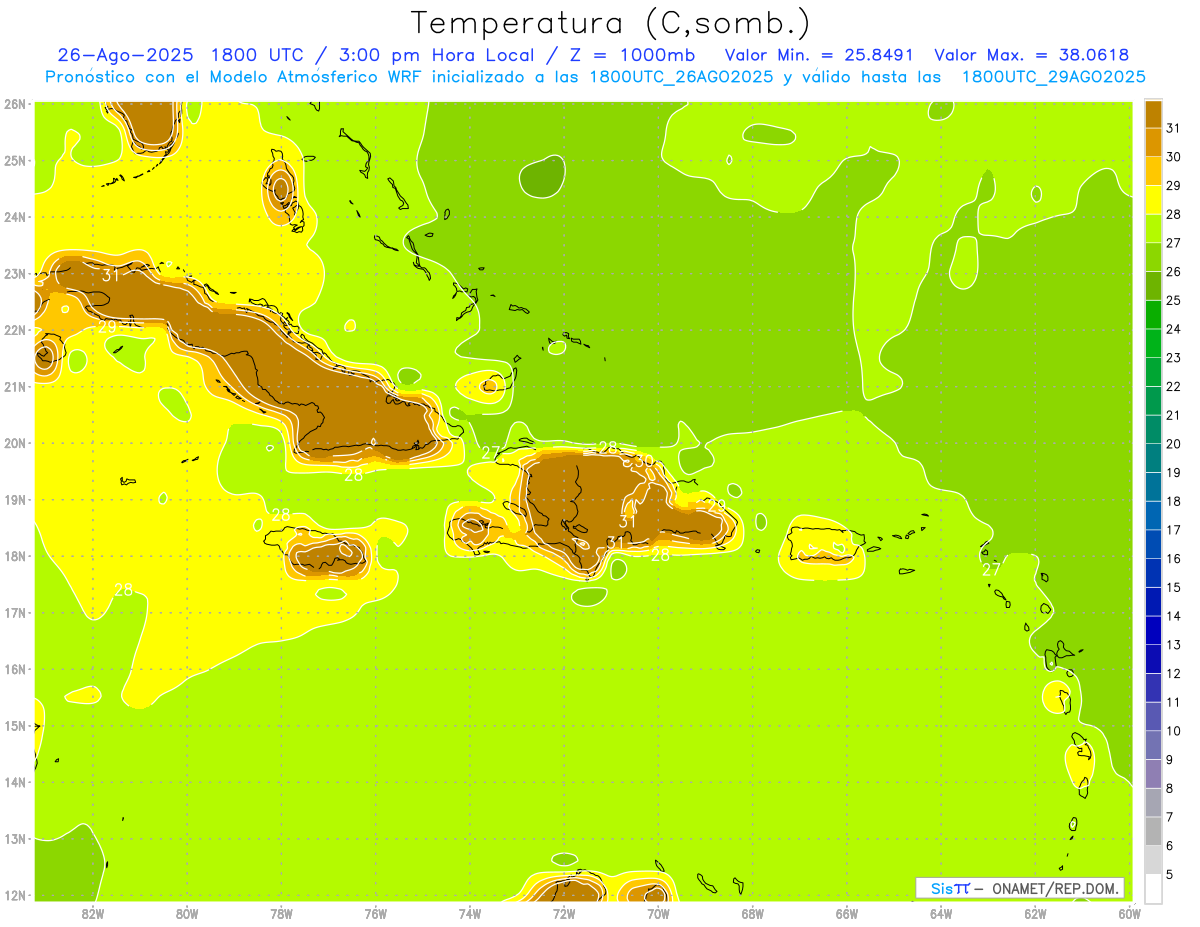Click the 64W longitude axis label
The width and height of the screenshot is (1200, 927).
[x=940, y=914]
